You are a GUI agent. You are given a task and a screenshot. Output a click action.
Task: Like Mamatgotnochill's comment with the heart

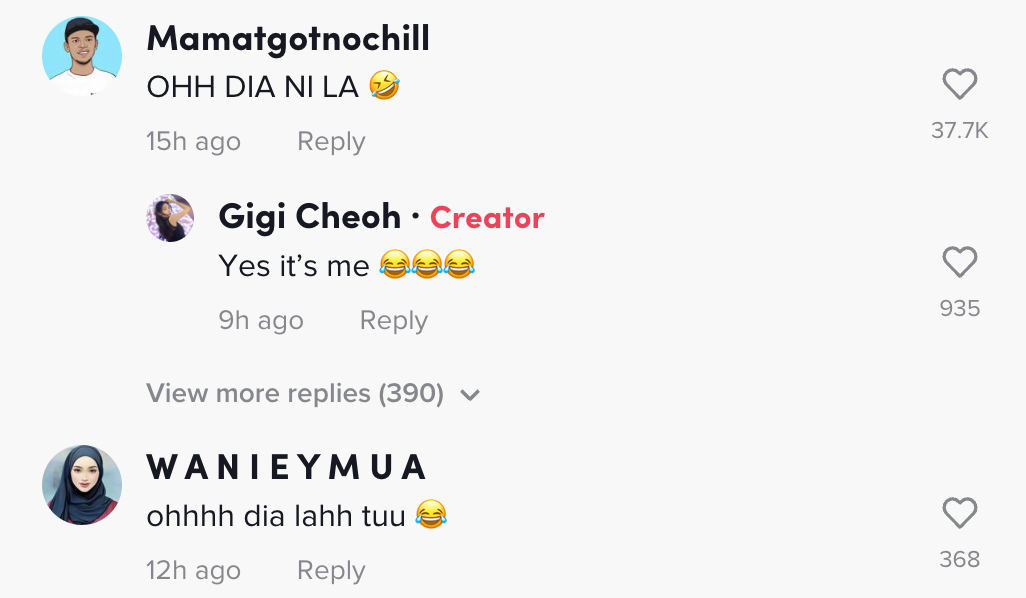tap(959, 85)
